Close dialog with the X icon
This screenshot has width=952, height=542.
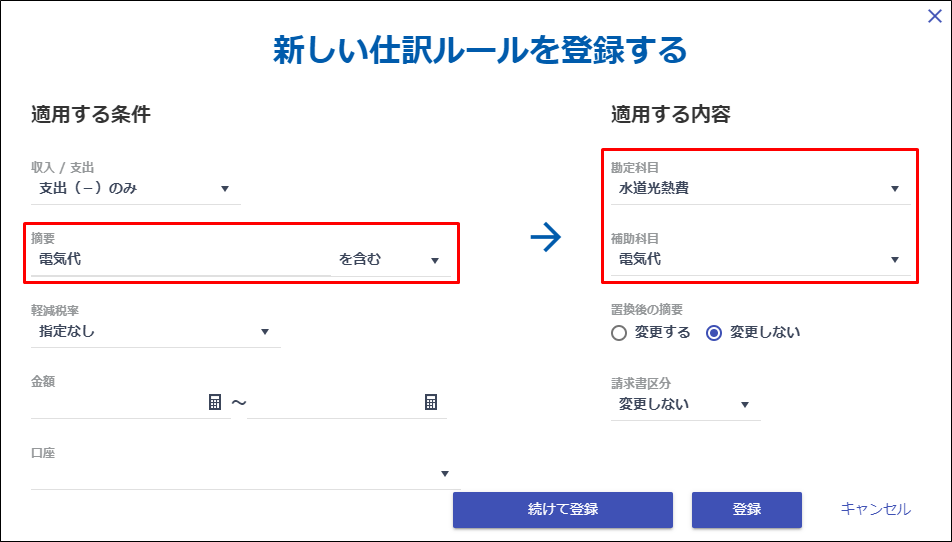coord(934,16)
